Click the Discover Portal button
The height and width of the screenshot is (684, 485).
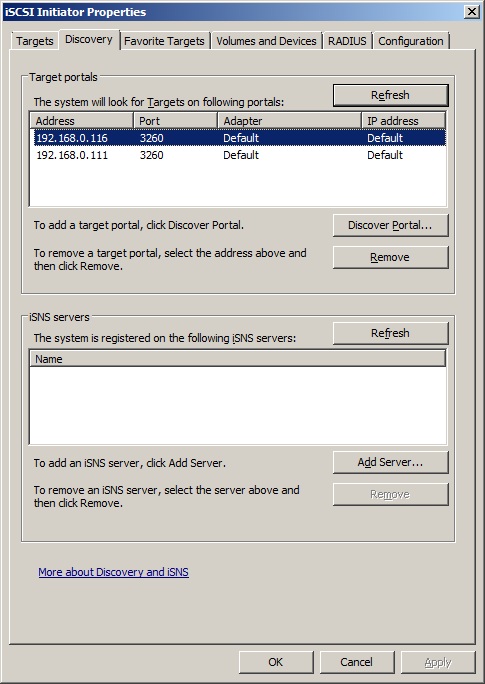coord(390,226)
